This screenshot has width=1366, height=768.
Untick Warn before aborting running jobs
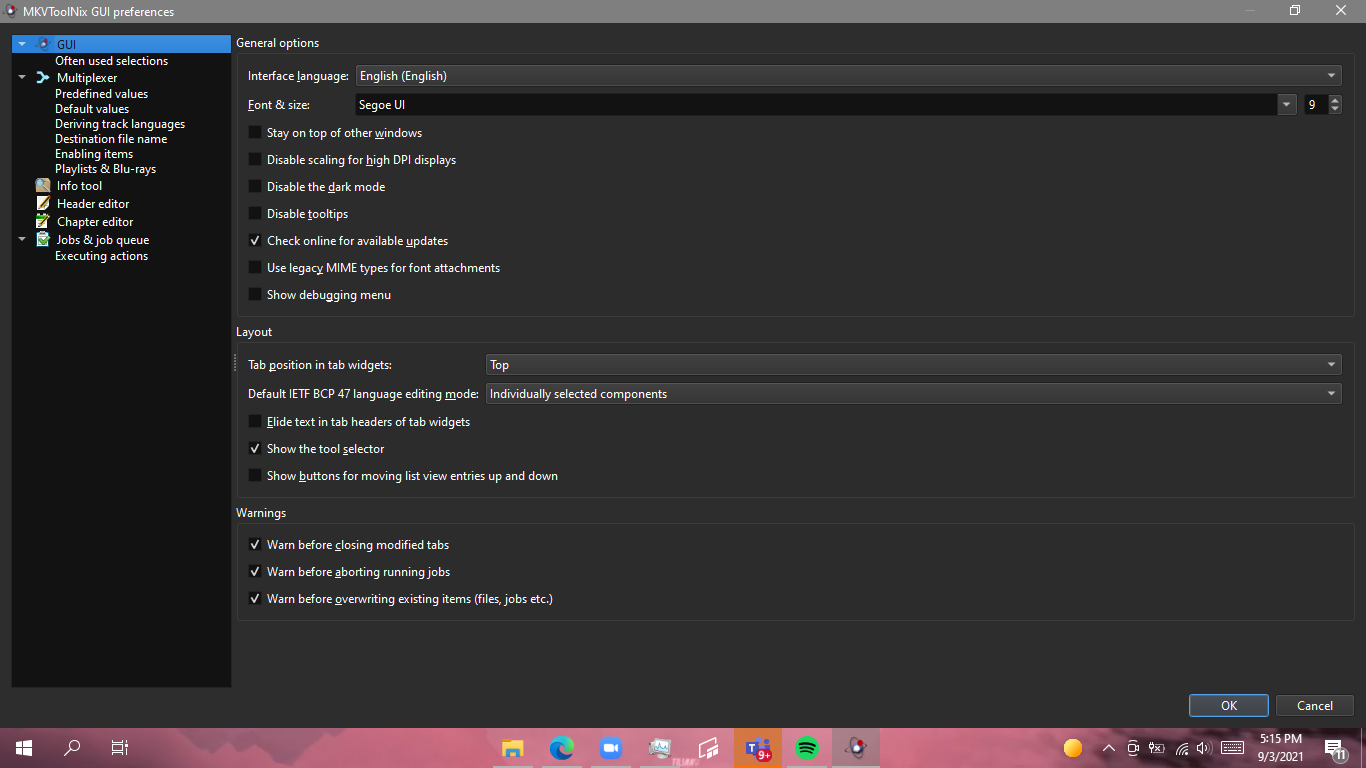(255, 572)
